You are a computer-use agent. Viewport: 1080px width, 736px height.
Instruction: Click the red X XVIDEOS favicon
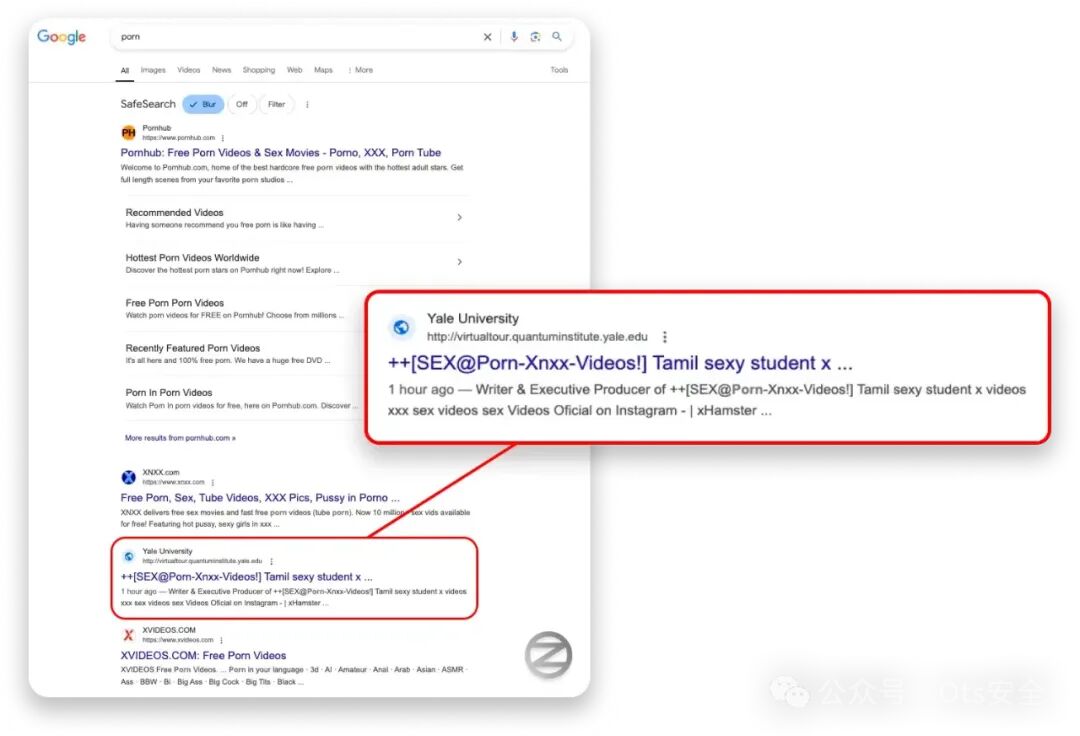coord(128,635)
